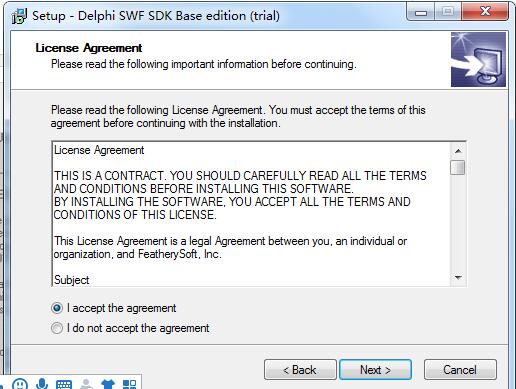Viewport: 516px width, 389px height.
Task: Click the license scrollbar thumb
Action: coord(458,167)
